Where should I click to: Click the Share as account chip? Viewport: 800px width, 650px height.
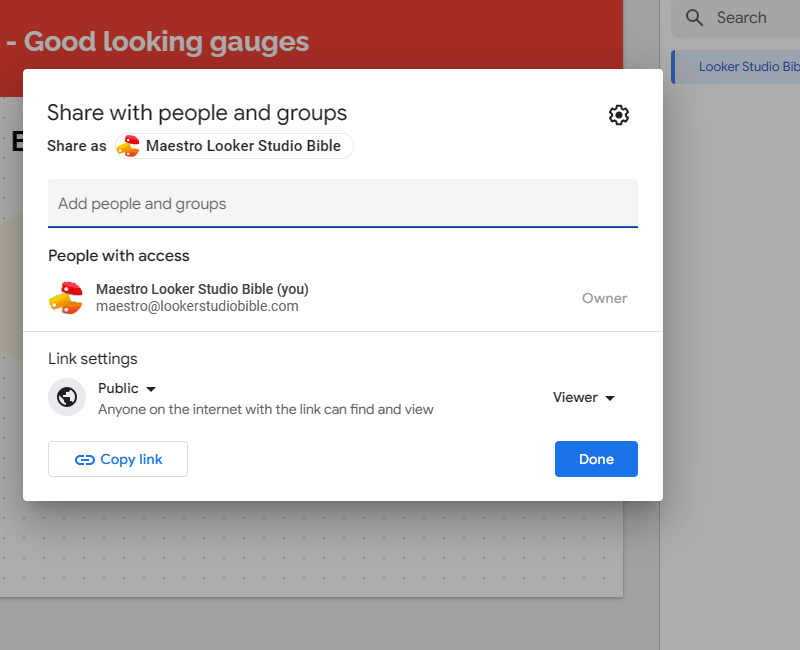[x=234, y=146]
